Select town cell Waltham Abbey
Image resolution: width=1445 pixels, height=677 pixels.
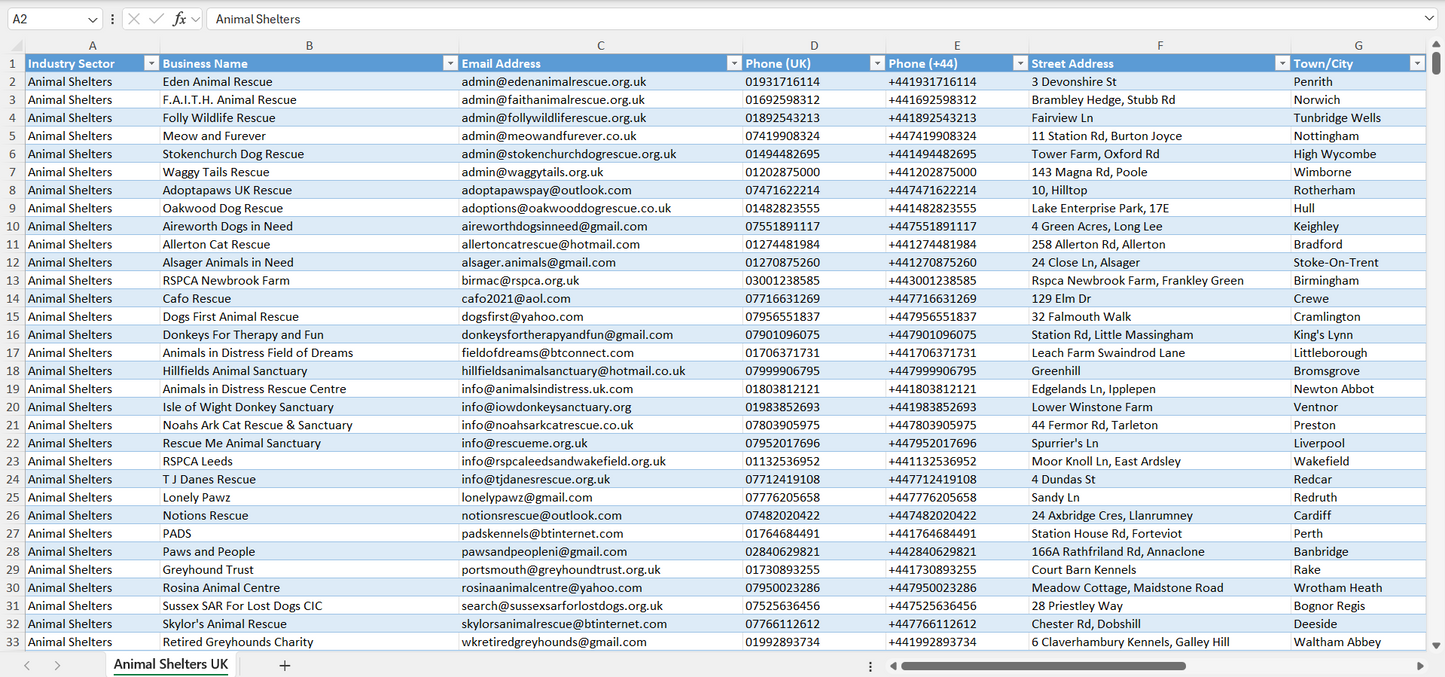[x=1358, y=642]
